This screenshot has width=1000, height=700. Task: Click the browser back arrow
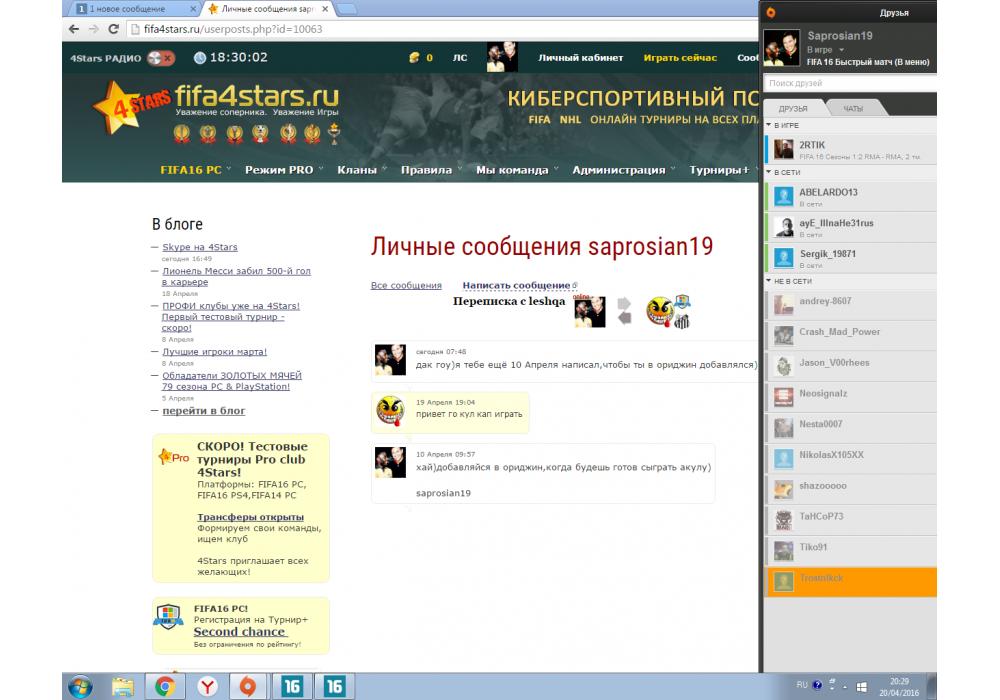(x=73, y=30)
